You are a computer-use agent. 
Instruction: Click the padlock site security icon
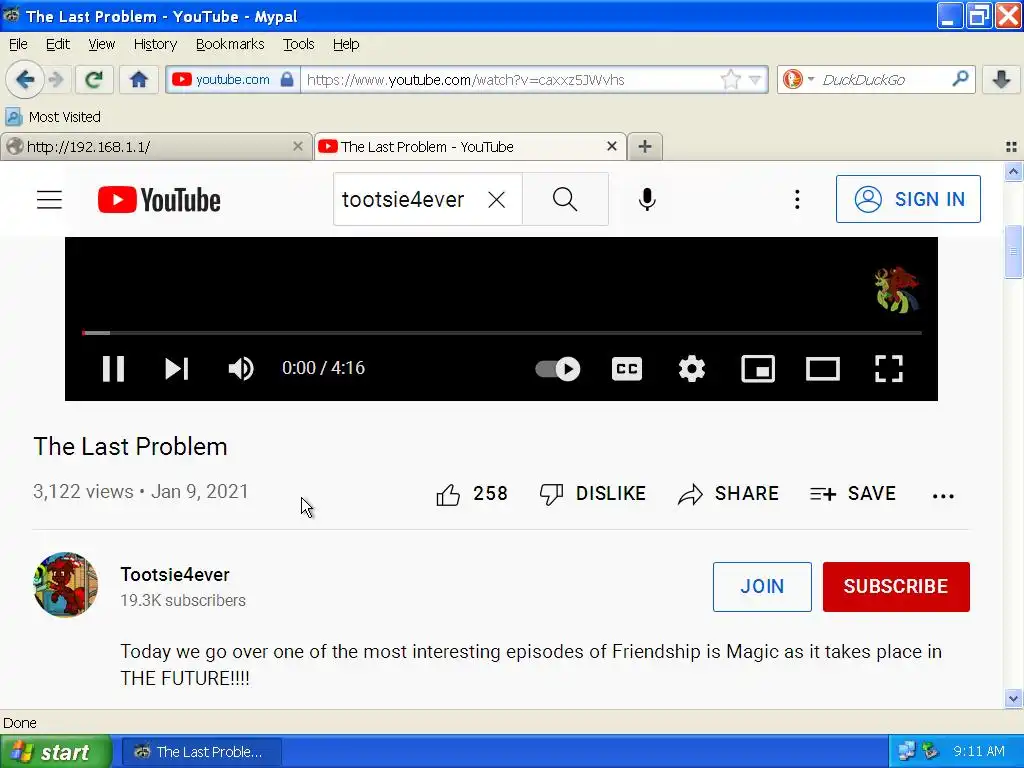pyautogui.click(x=287, y=80)
